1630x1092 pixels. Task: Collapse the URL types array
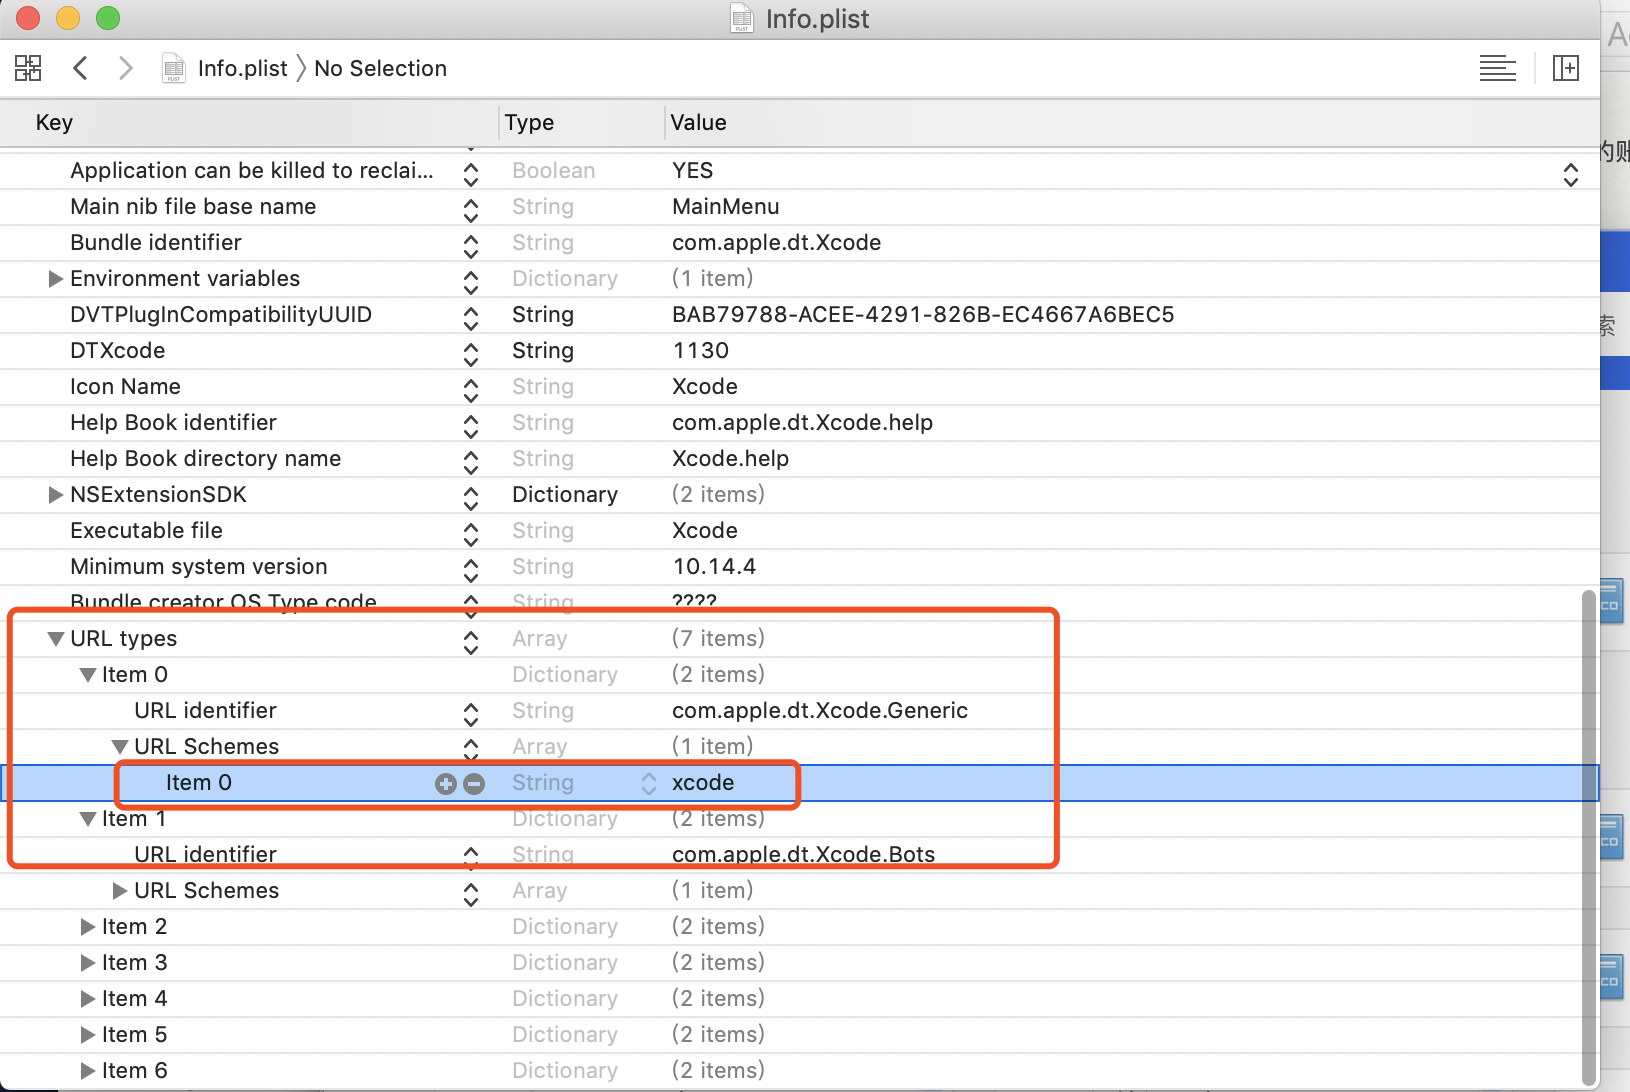click(56, 639)
